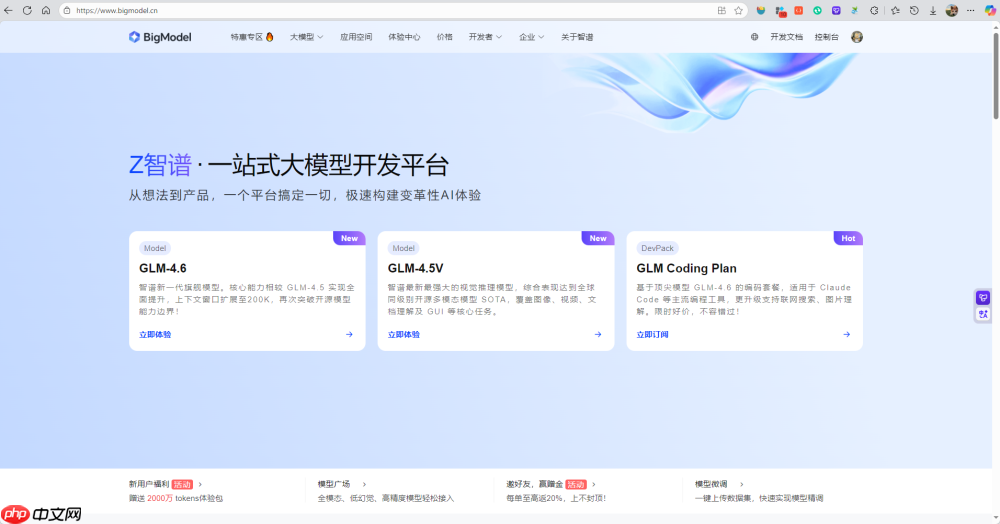Click 立即订阅 on GLM Coding Plan card
This screenshot has width=1000, height=524.
click(x=652, y=334)
